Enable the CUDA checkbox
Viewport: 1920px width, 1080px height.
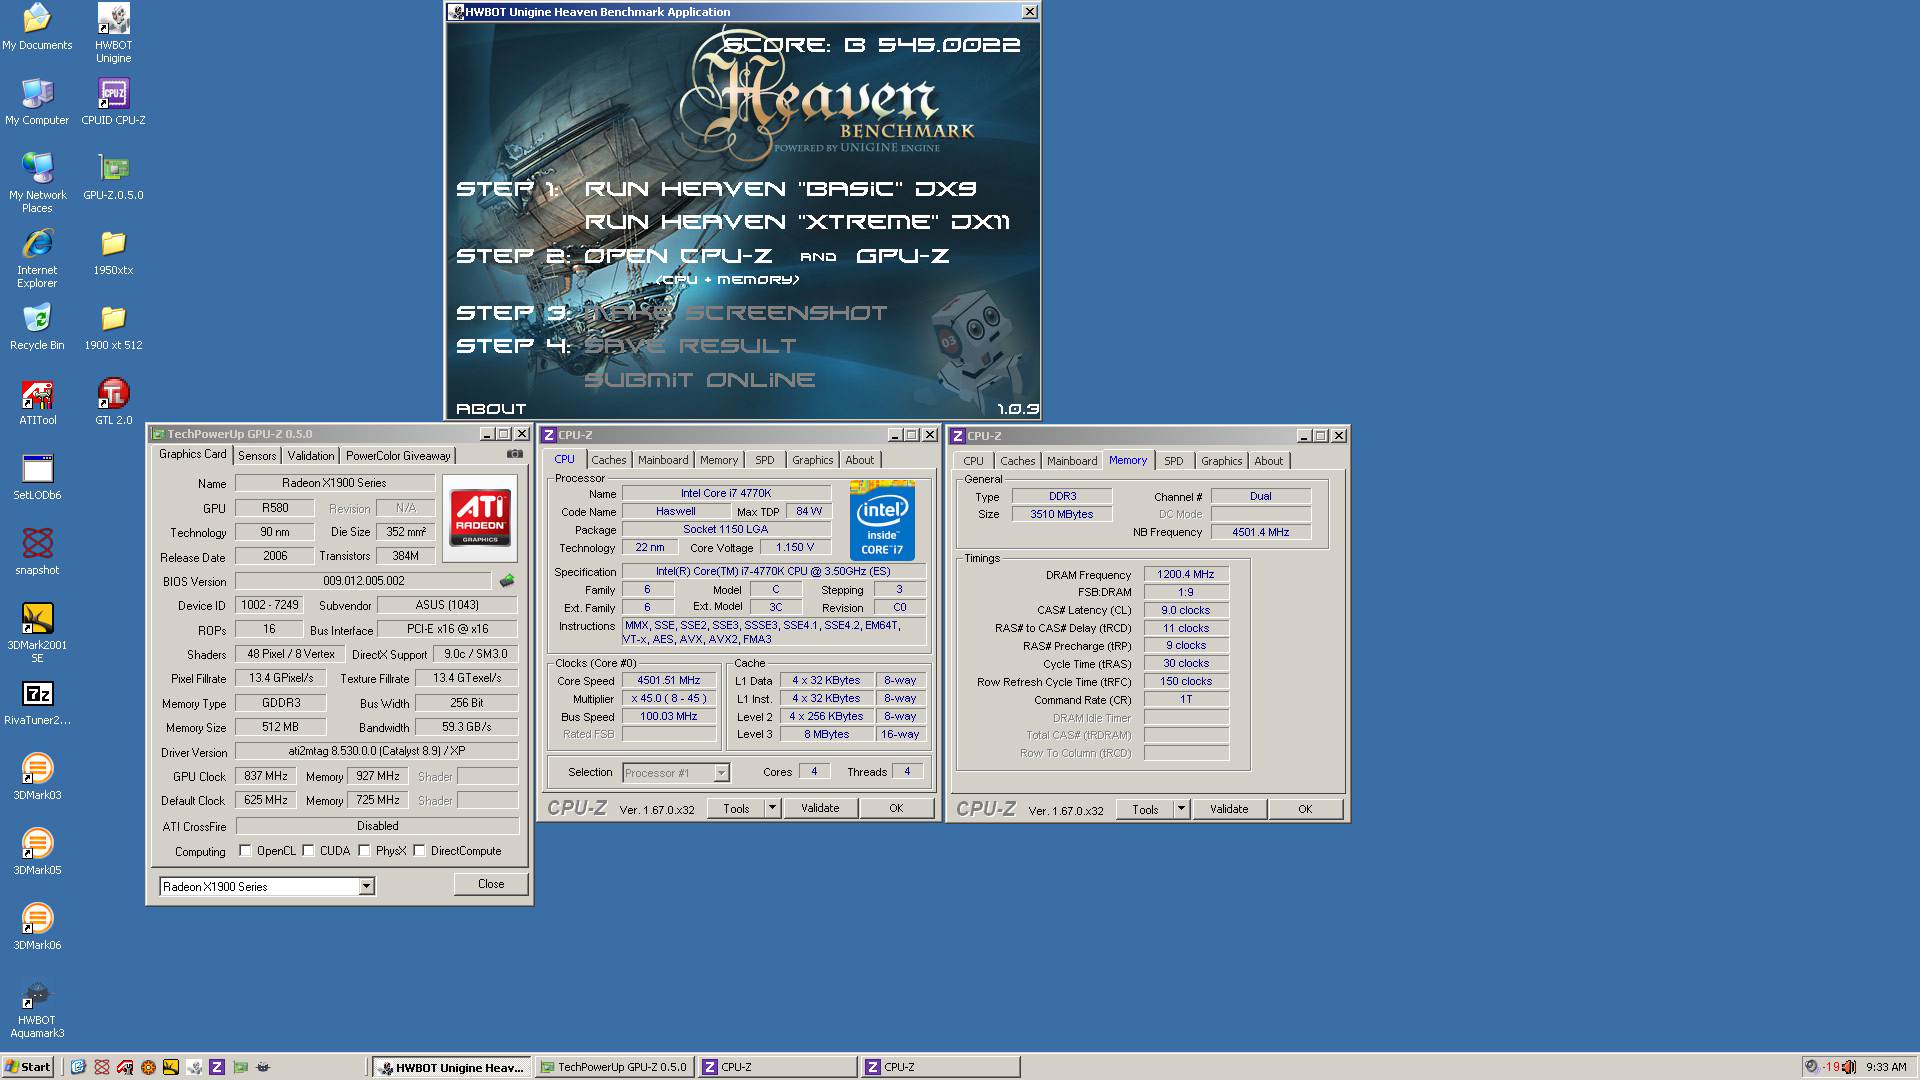pyautogui.click(x=309, y=851)
